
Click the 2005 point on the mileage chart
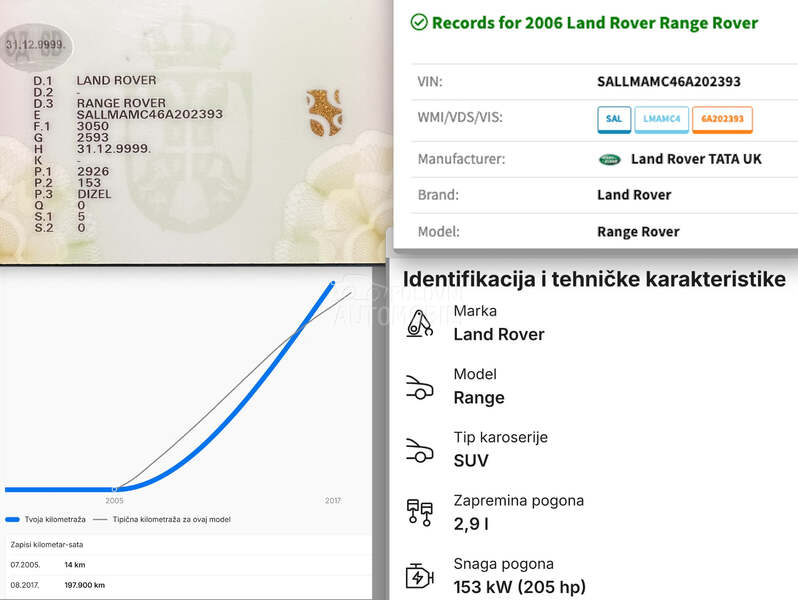(114, 489)
